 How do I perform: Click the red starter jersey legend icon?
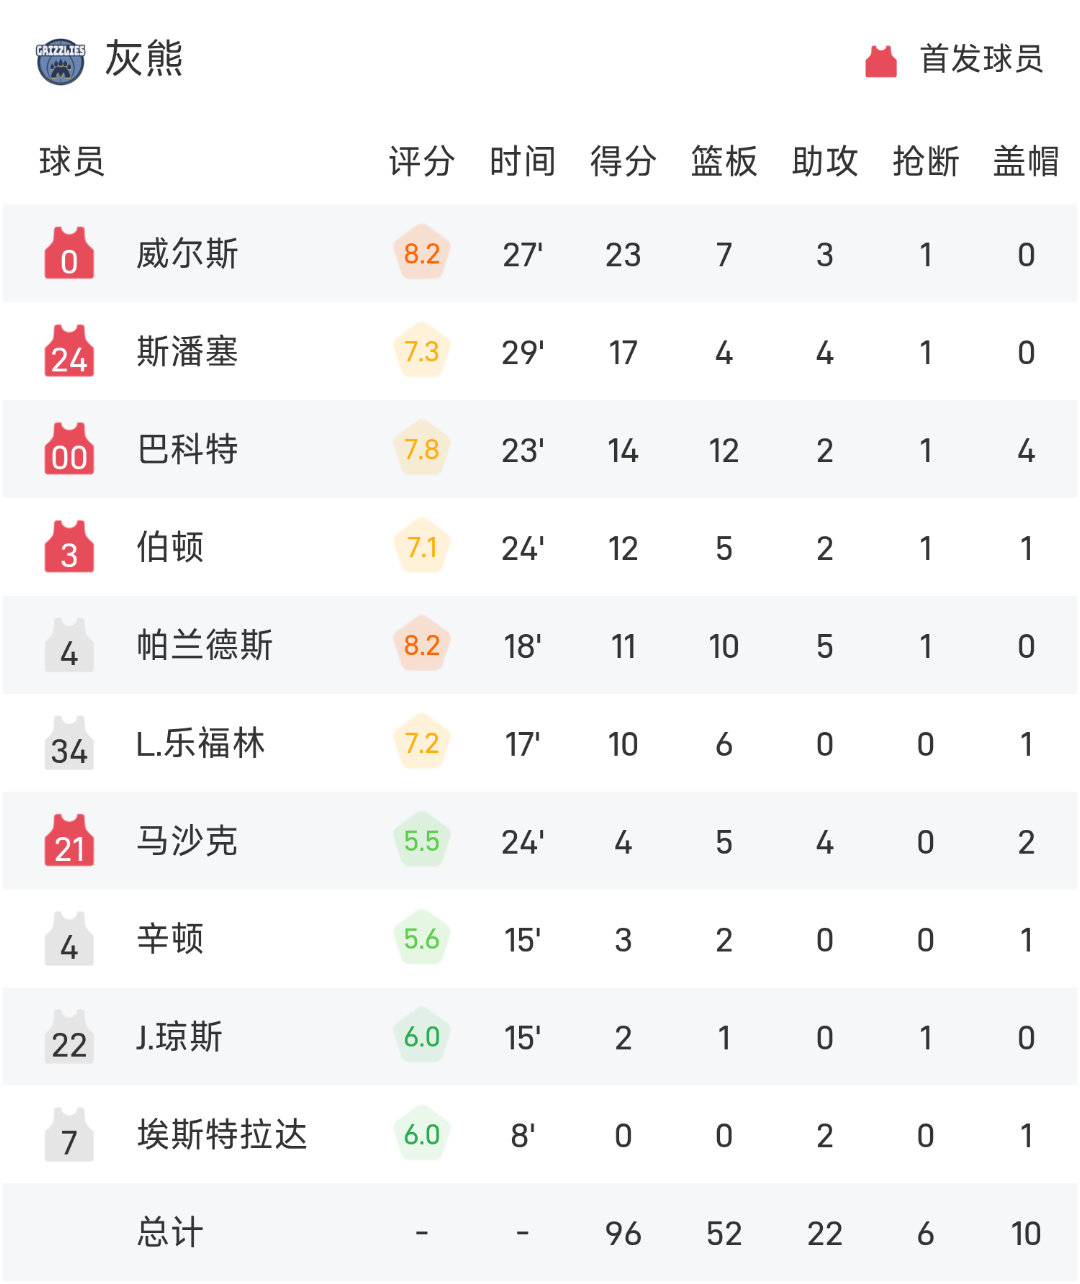[x=881, y=61]
